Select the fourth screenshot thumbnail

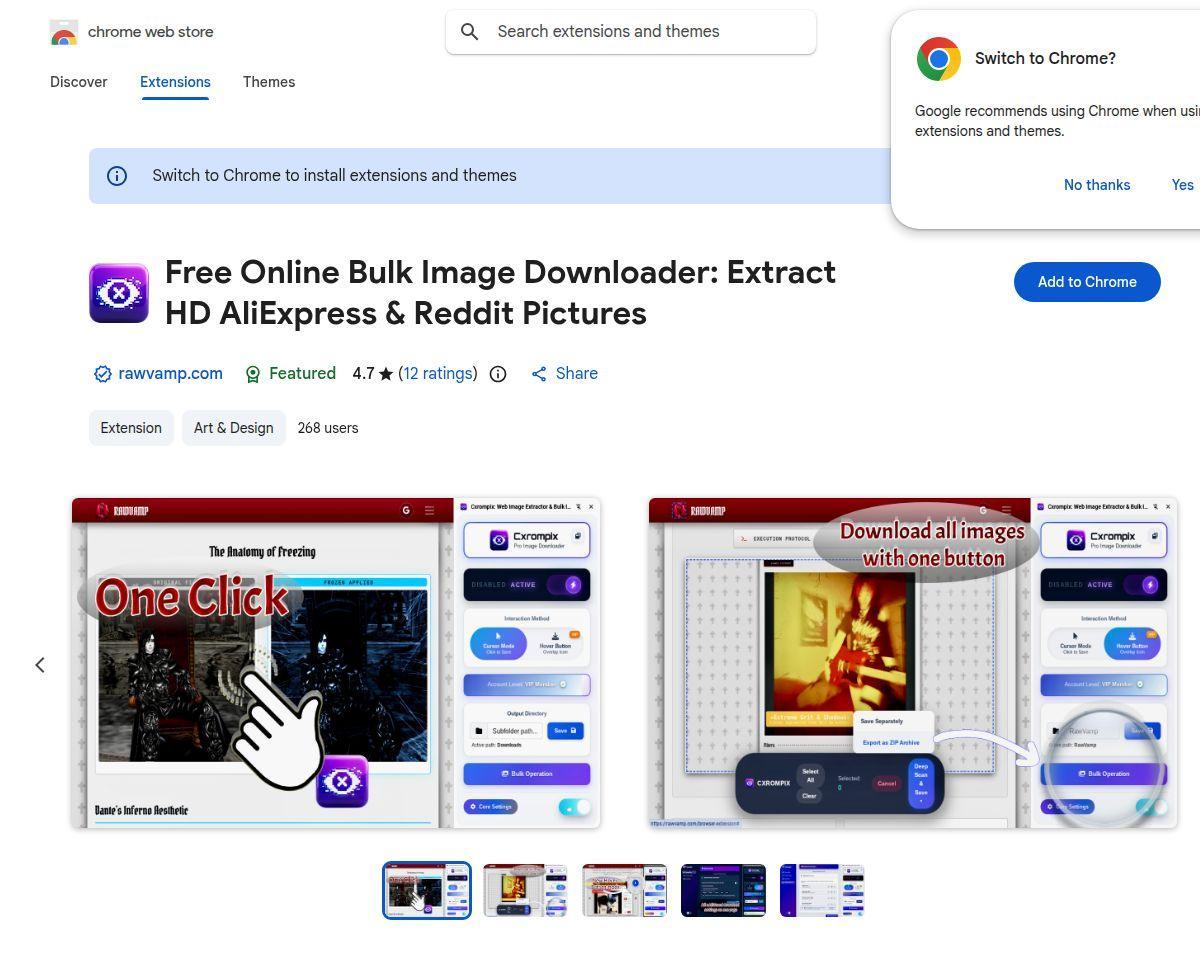(723, 890)
